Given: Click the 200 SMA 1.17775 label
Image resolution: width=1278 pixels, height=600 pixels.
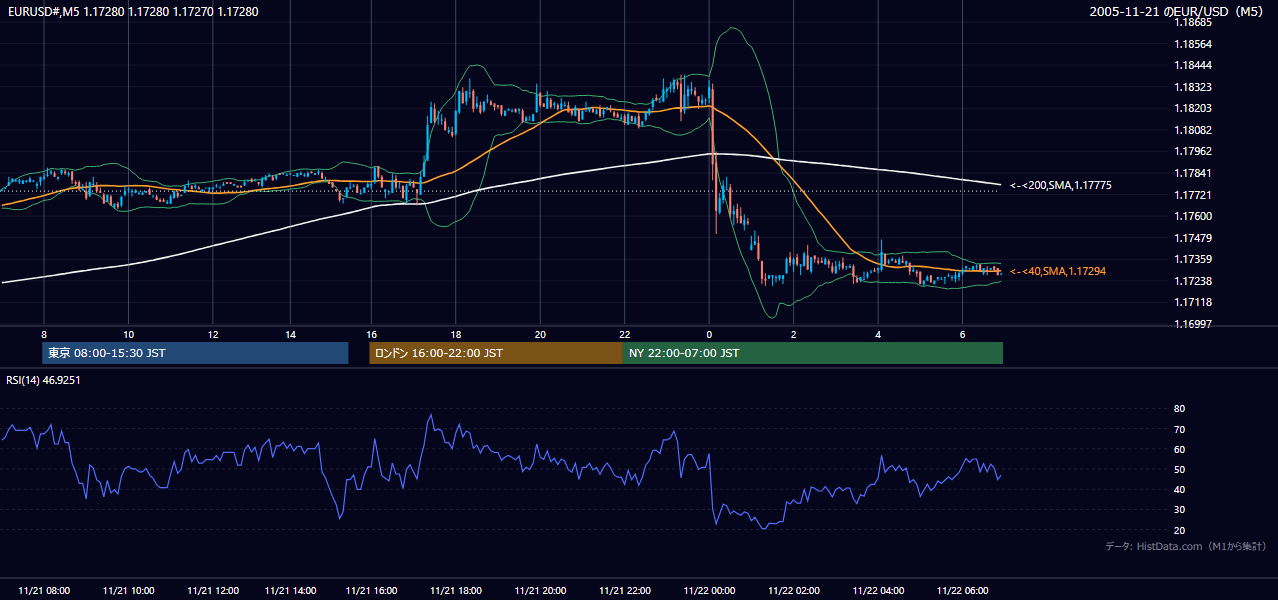Looking at the screenshot, I should point(1060,186).
